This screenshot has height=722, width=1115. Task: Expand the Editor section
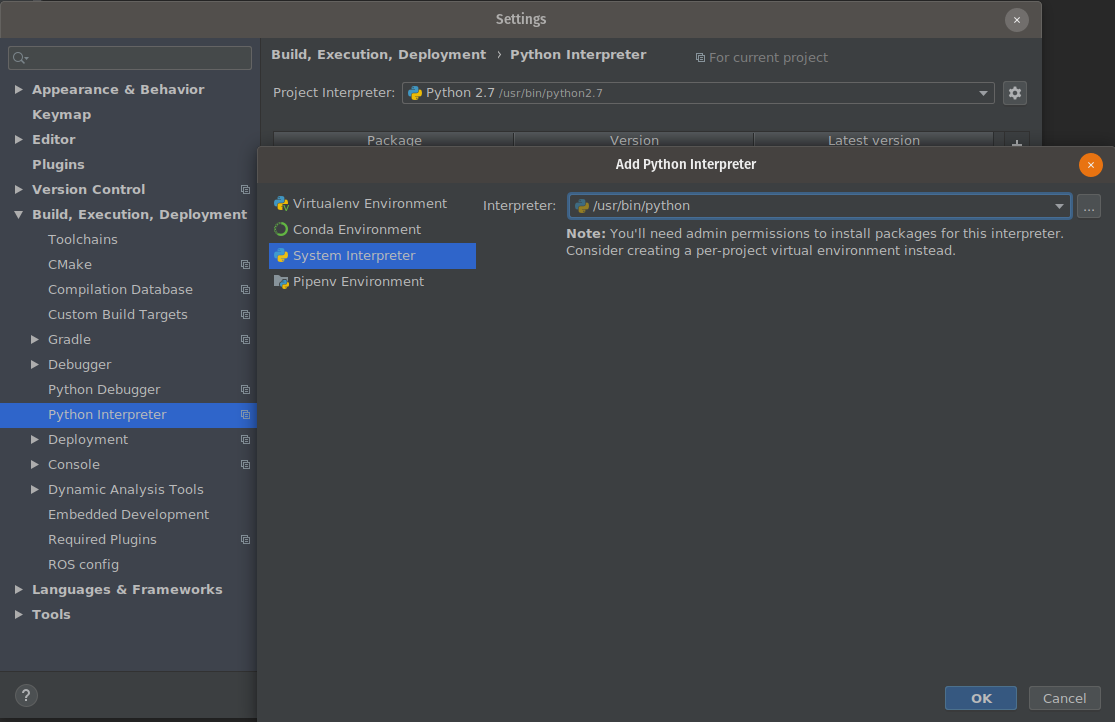[18, 139]
